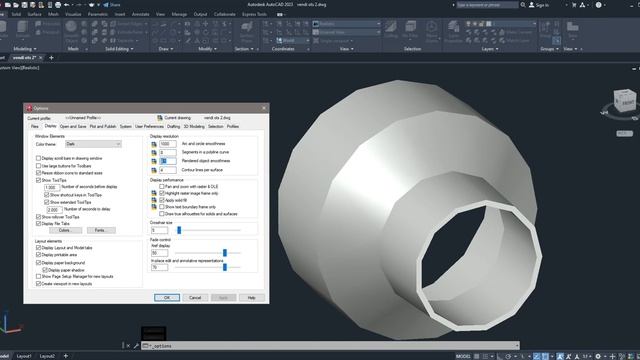Click the Help question mark icon
This screenshot has width=640, height=360.
[598, 5]
